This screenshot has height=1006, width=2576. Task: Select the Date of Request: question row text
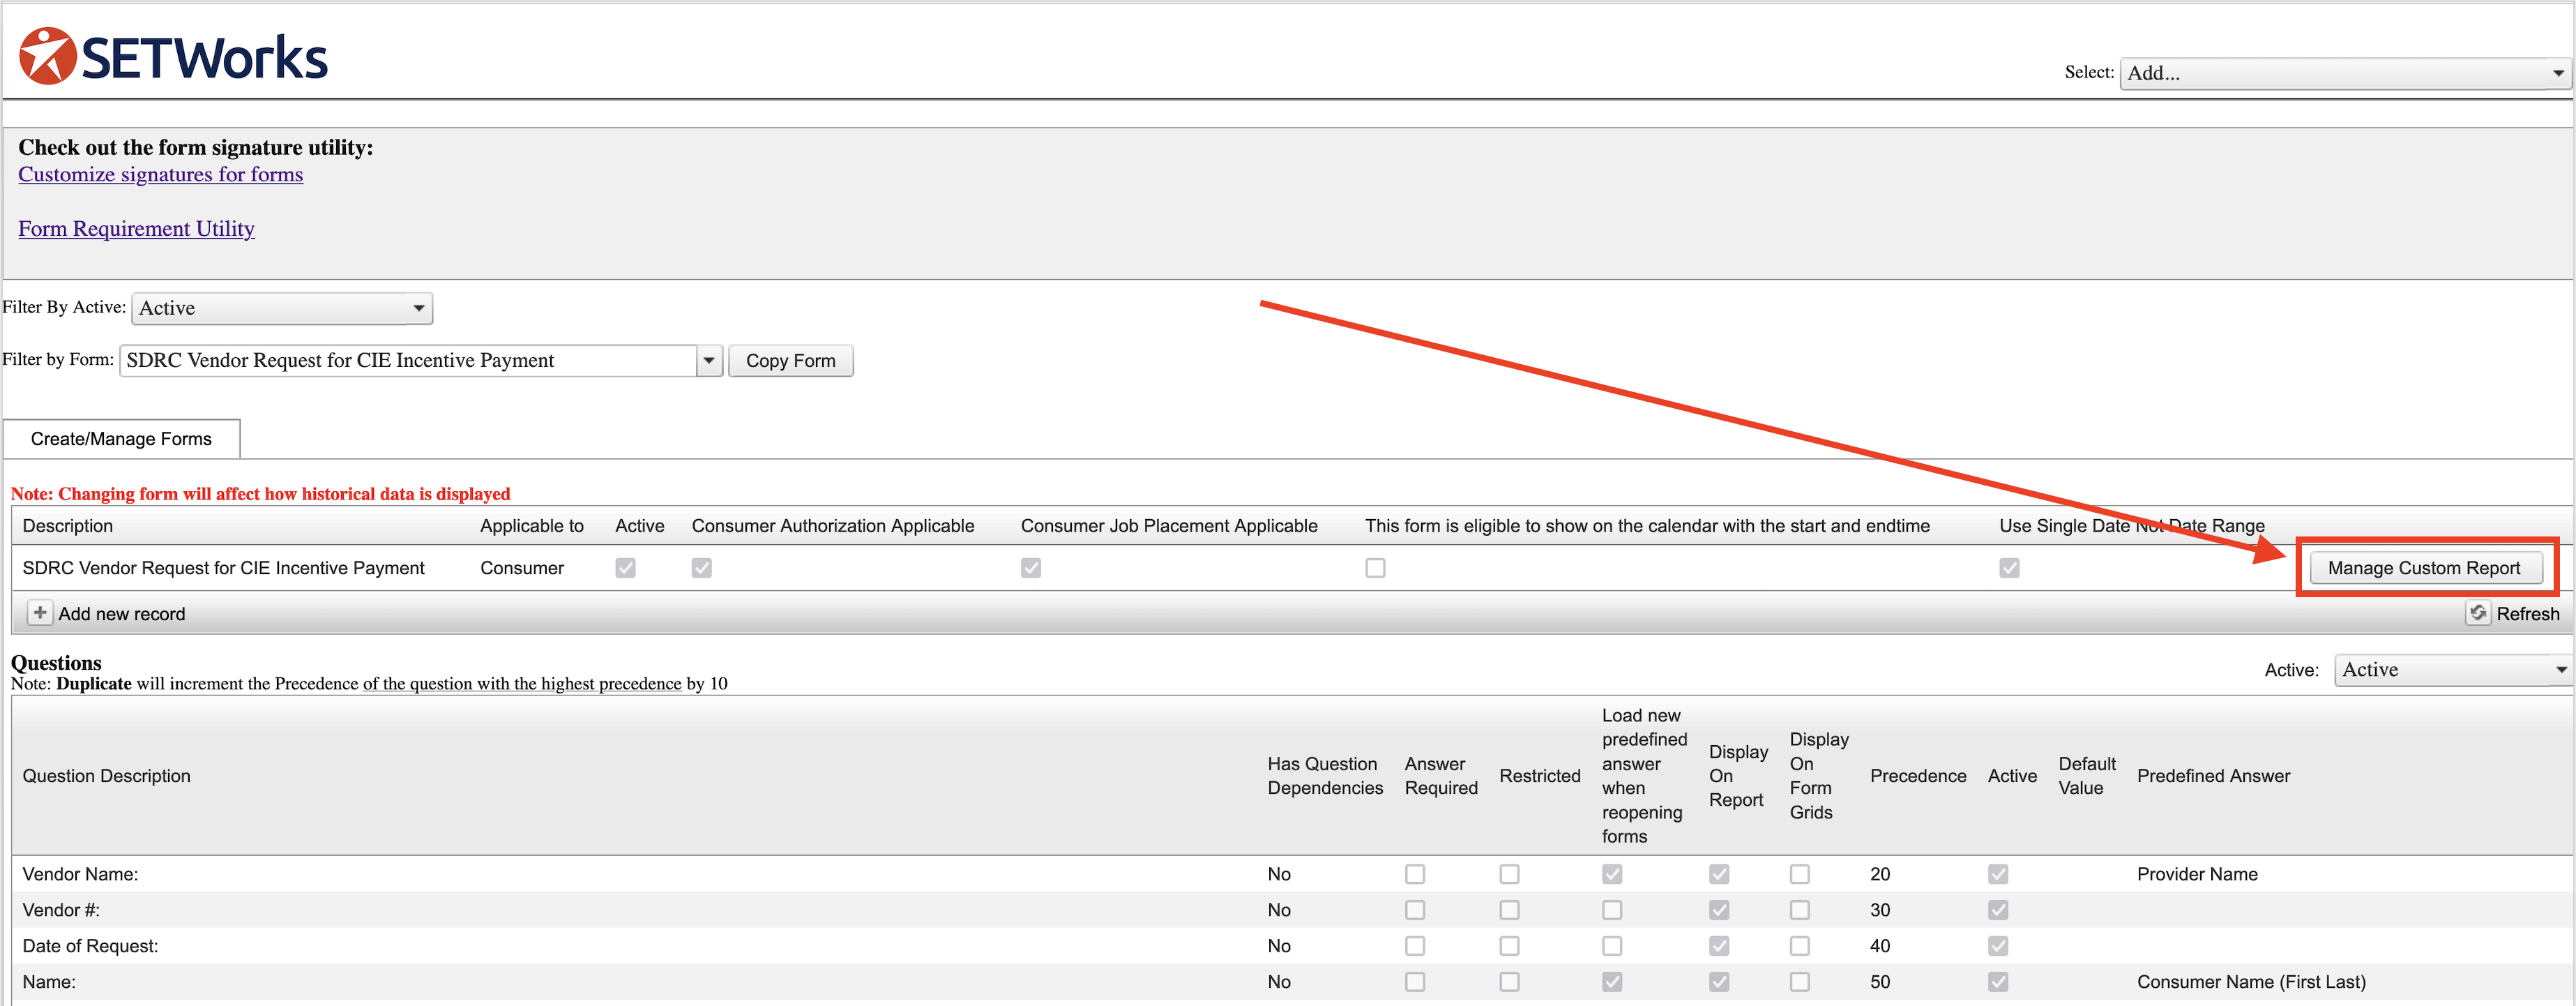pyautogui.click(x=90, y=946)
